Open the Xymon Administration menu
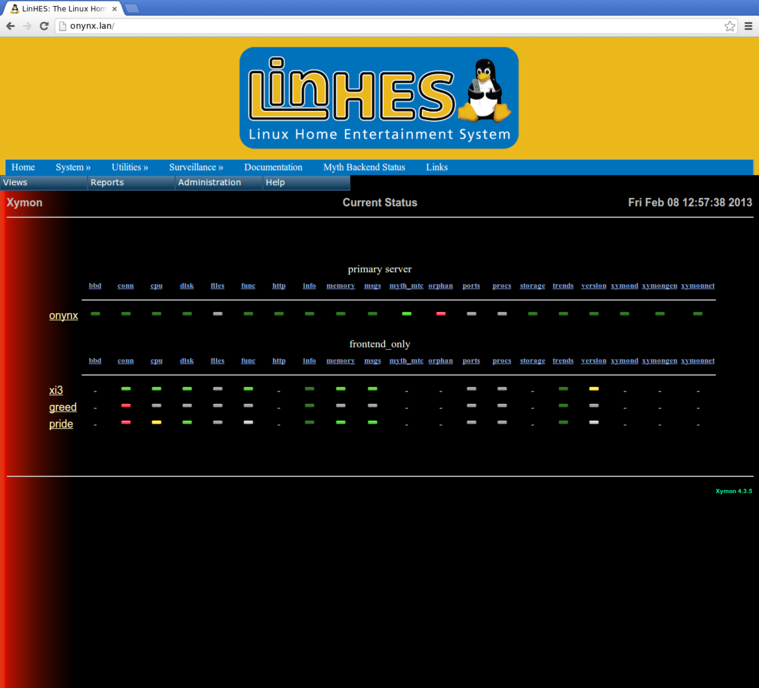 [219, 183]
